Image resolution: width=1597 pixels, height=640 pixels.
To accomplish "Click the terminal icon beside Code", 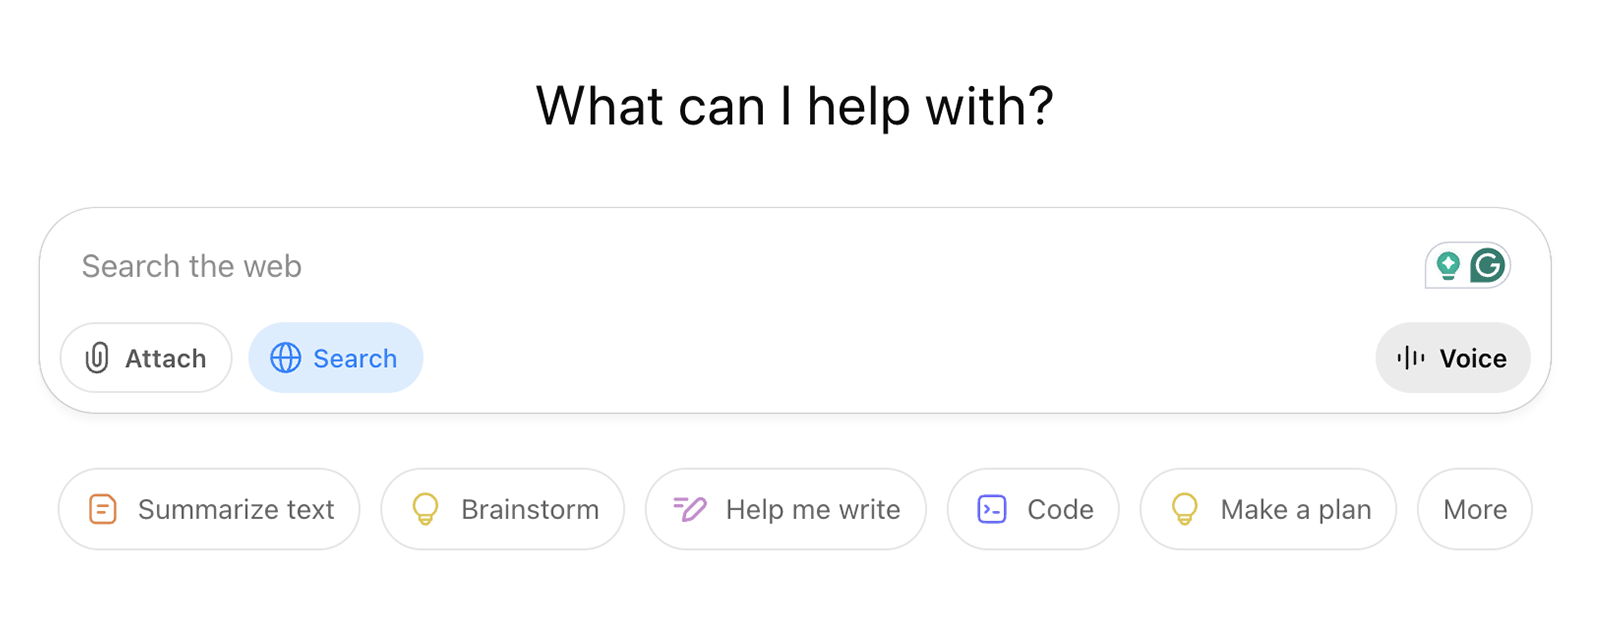I will pos(992,509).
